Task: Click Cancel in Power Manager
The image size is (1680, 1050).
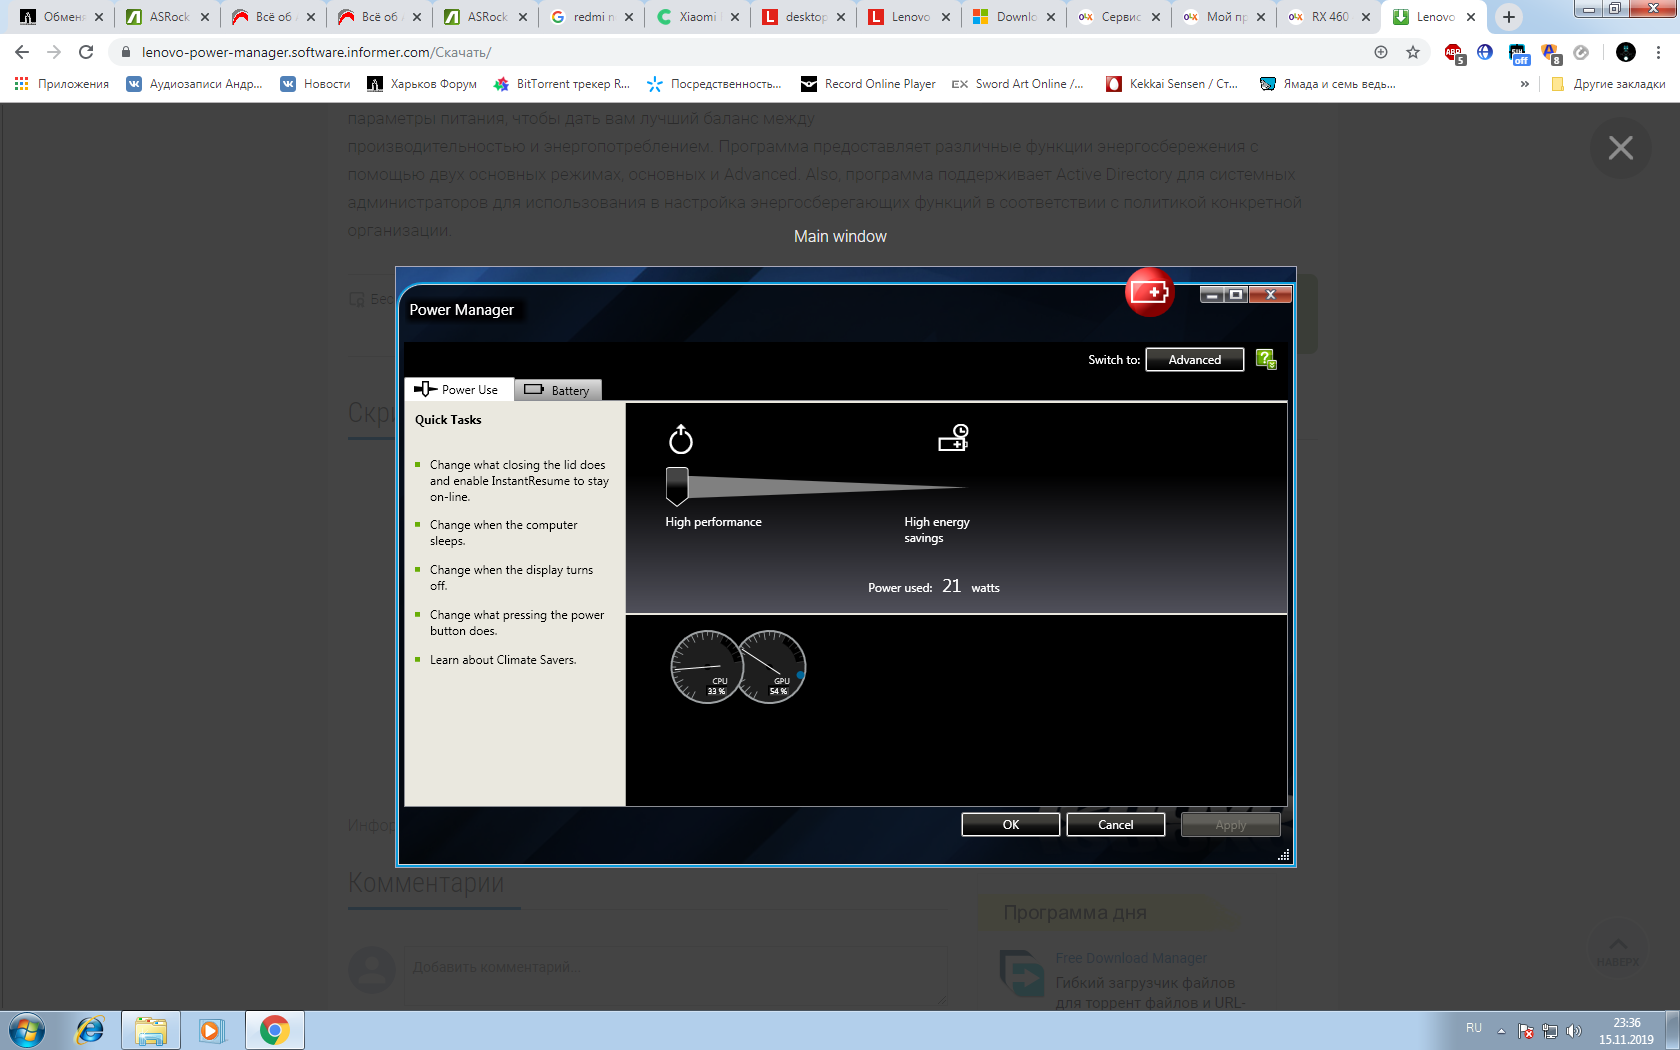Action: click(1116, 825)
